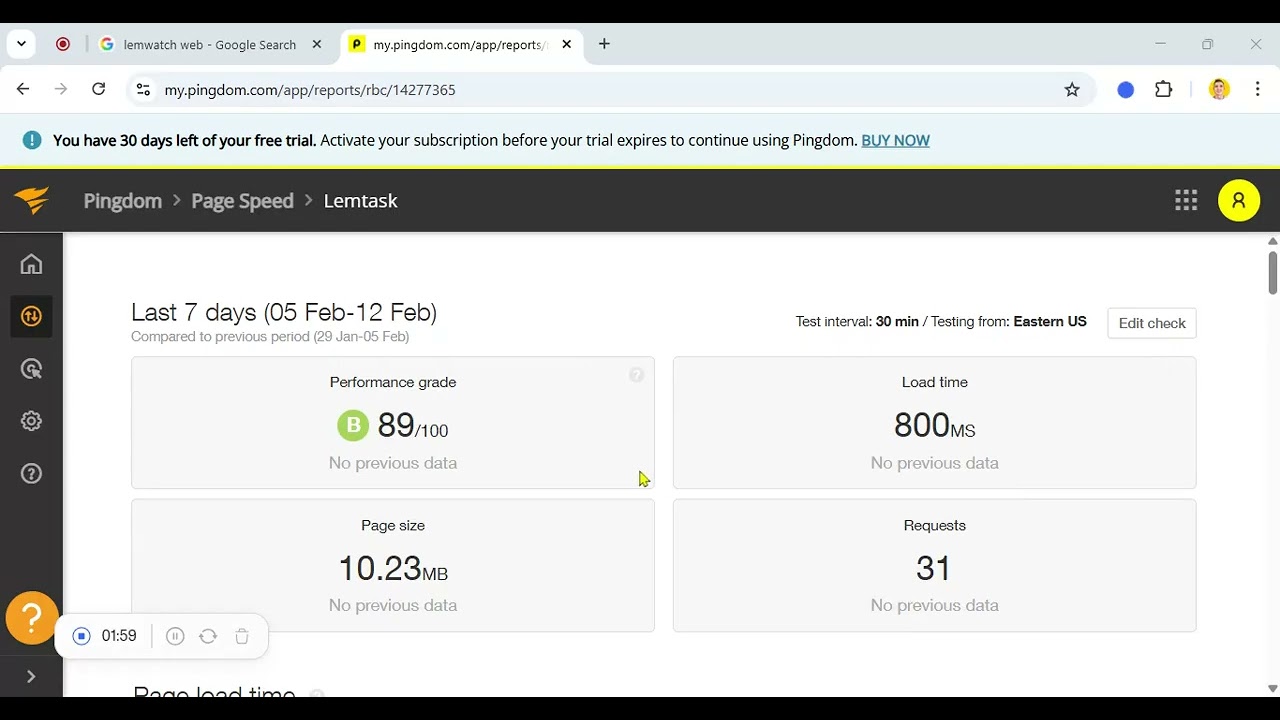Open the browser extensions puzzle icon
This screenshot has width=1280, height=720.
1163,90
